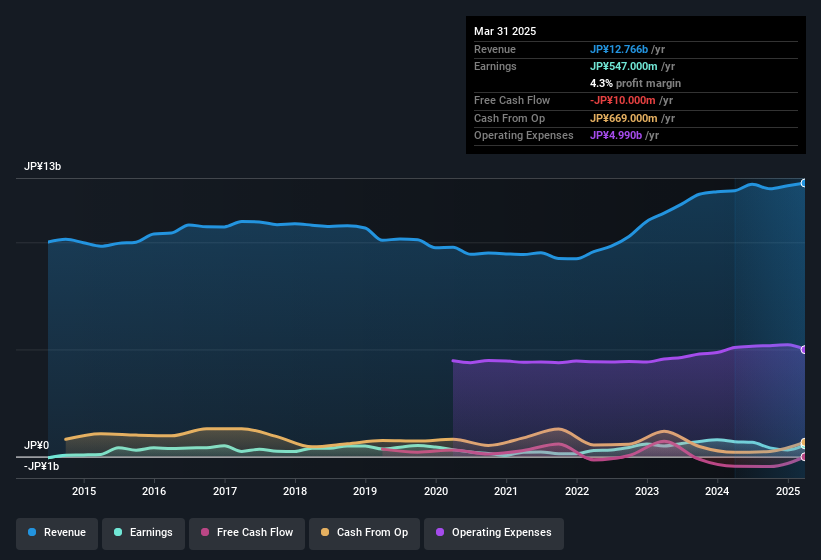
Task: Click the 4.3% profit margin text
Action: (x=635, y=83)
